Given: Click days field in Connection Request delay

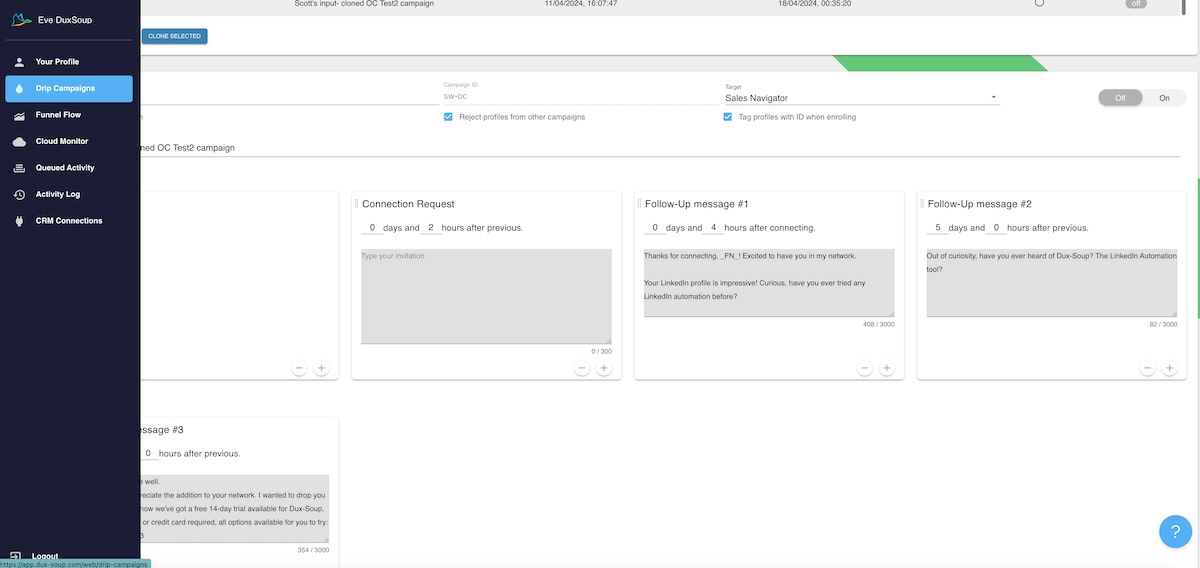Looking at the screenshot, I should [x=371, y=228].
